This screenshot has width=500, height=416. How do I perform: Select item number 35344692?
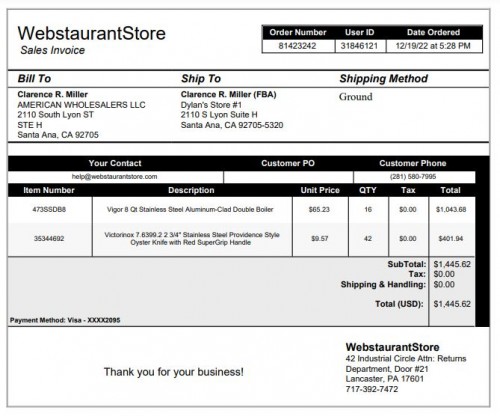click(x=49, y=239)
